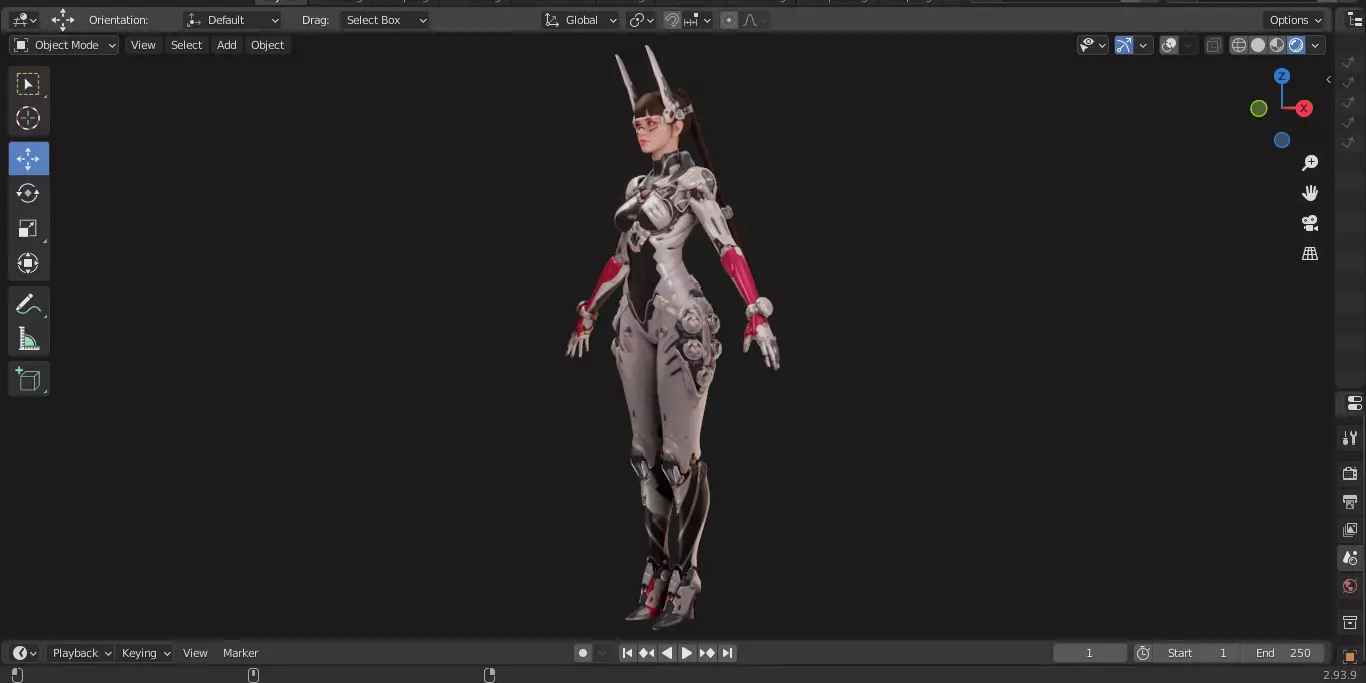Screen dimensions: 1366x683
Task: Play the animation forward
Action: [687, 653]
